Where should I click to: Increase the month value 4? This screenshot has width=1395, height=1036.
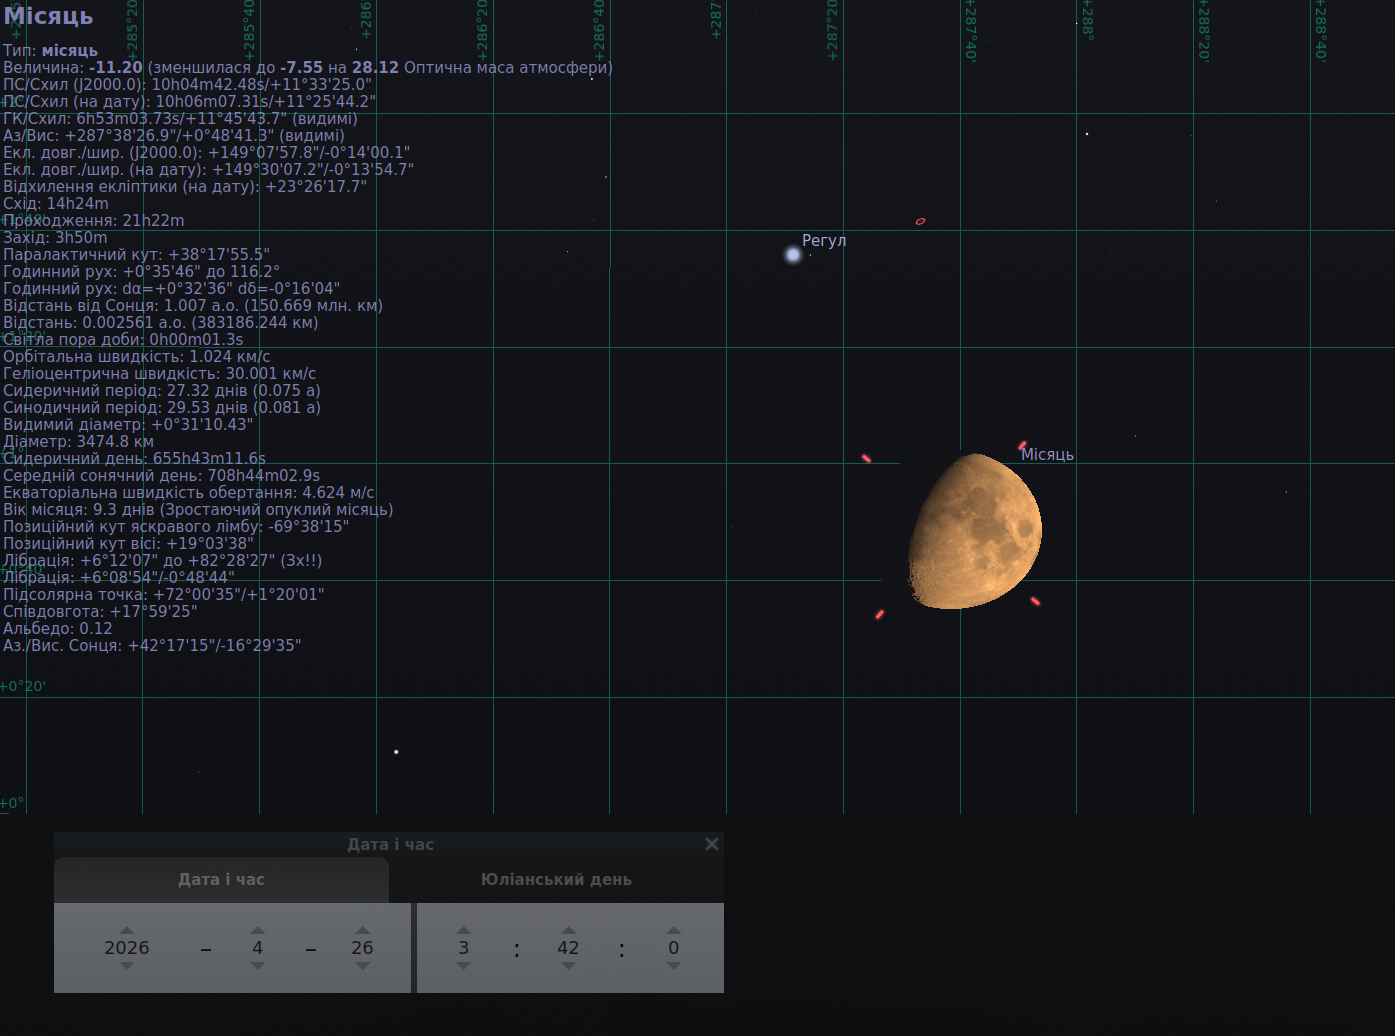(x=258, y=930)
